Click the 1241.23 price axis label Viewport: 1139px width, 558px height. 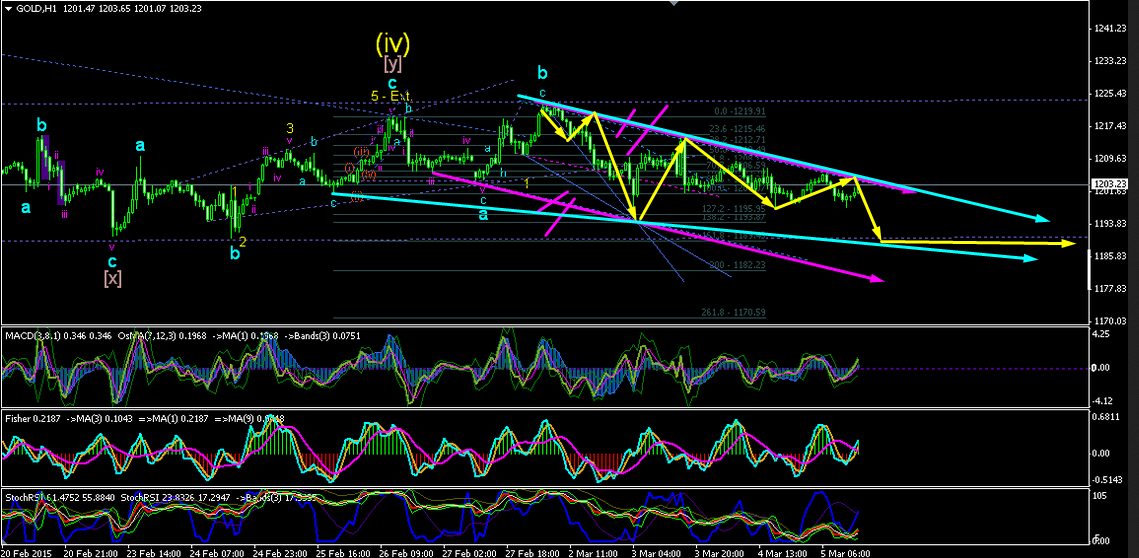click(1111, 28)
